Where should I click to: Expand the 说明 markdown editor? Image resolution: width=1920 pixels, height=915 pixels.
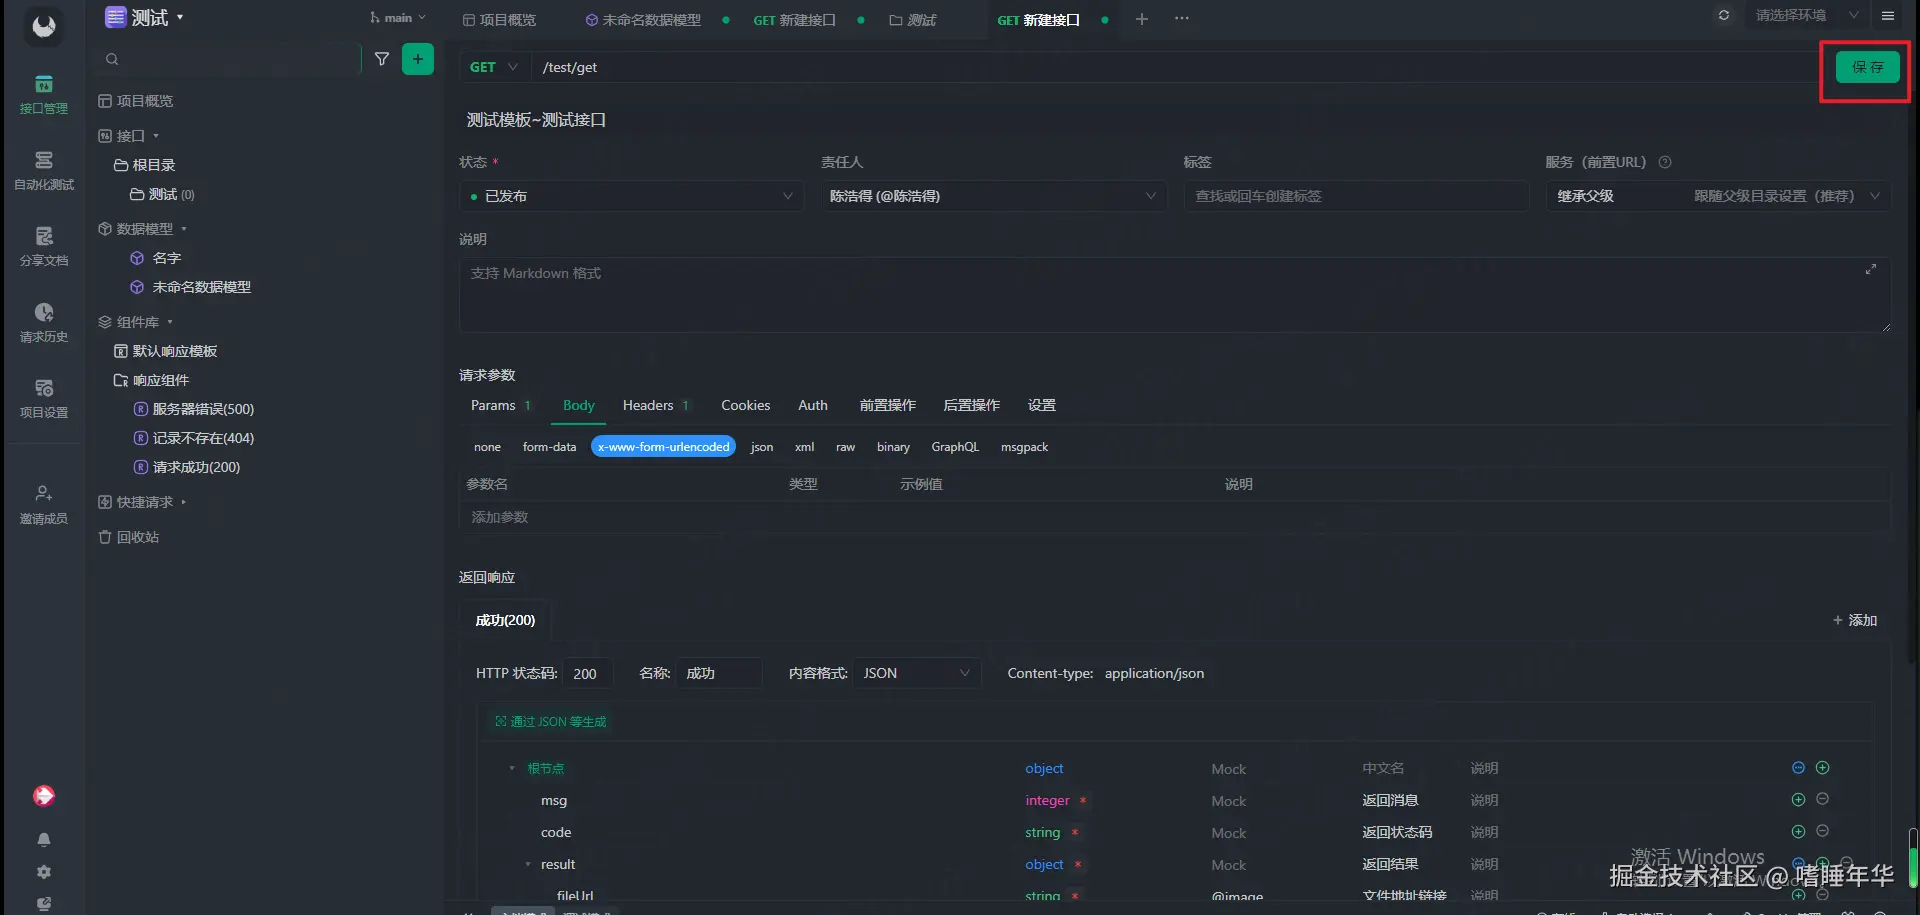coord(1871,269)
